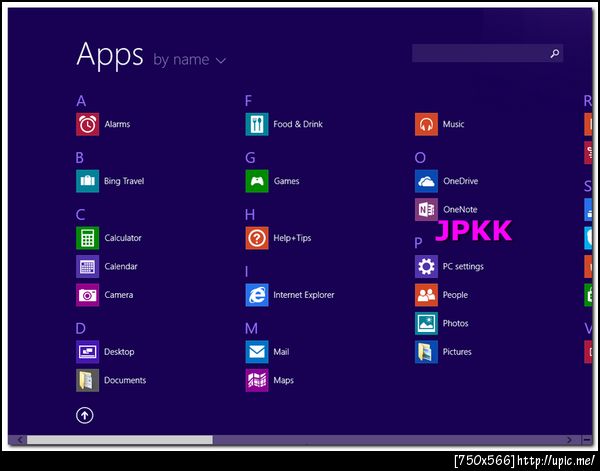Select the letter M group header
The height and width of the screenshot is (471, 600).
click(251, 329)
